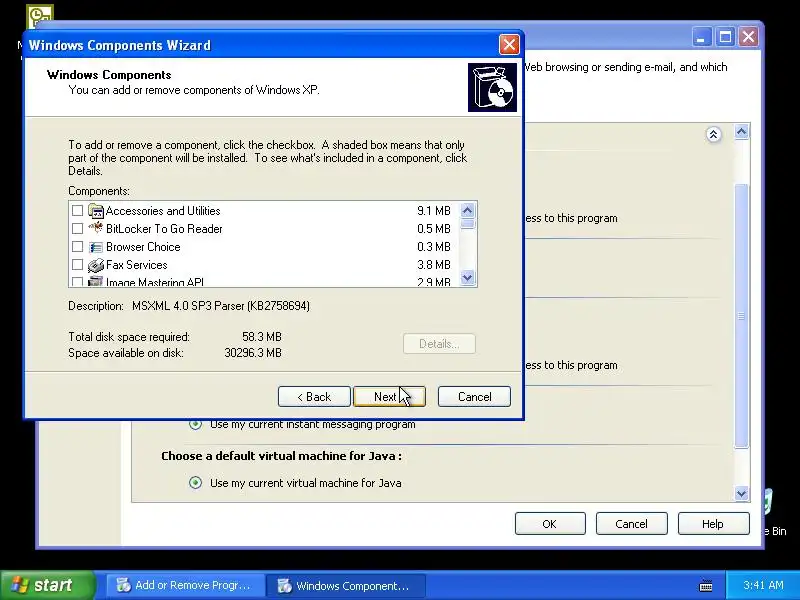800x600 pixels.
Task: Cancel the Windows Components Wizard
Action: coord(474,396)
